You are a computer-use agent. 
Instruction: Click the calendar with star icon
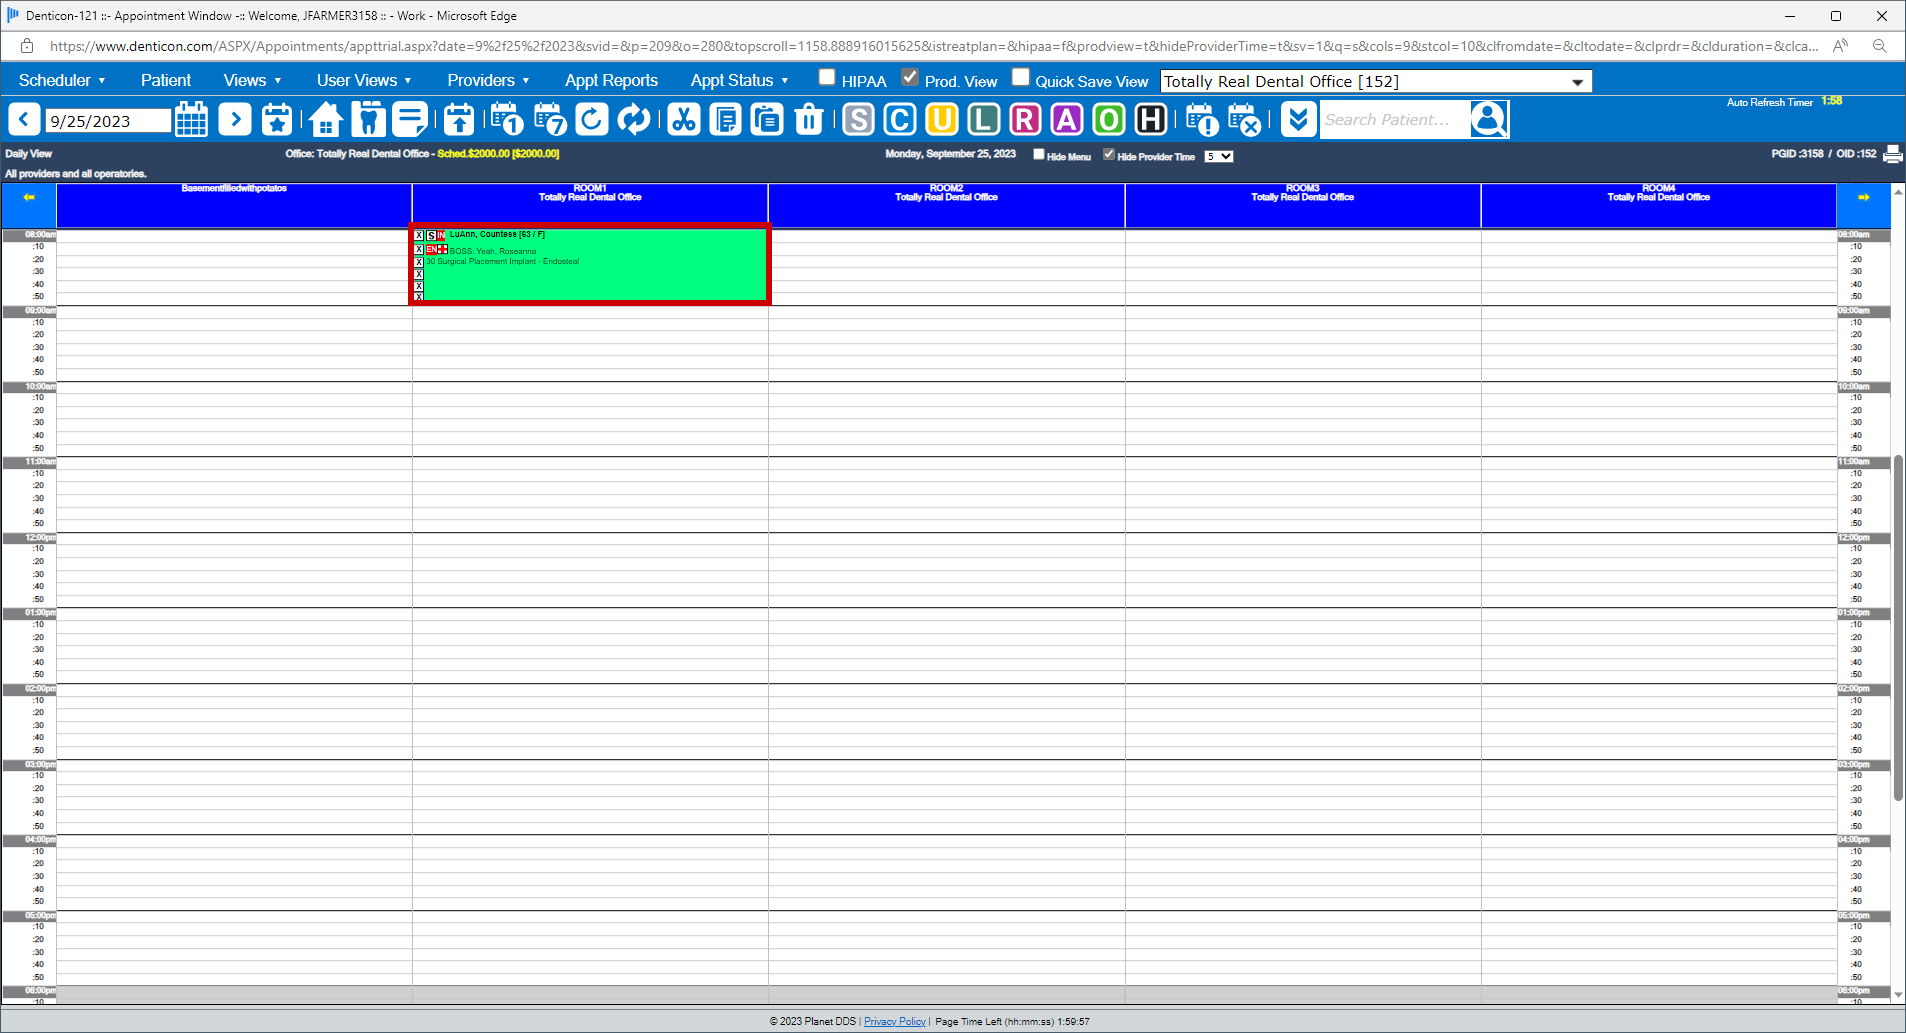[277, 120]
